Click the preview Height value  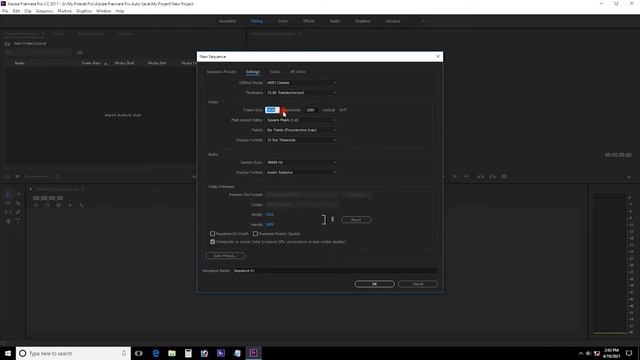tap(269, 224)
